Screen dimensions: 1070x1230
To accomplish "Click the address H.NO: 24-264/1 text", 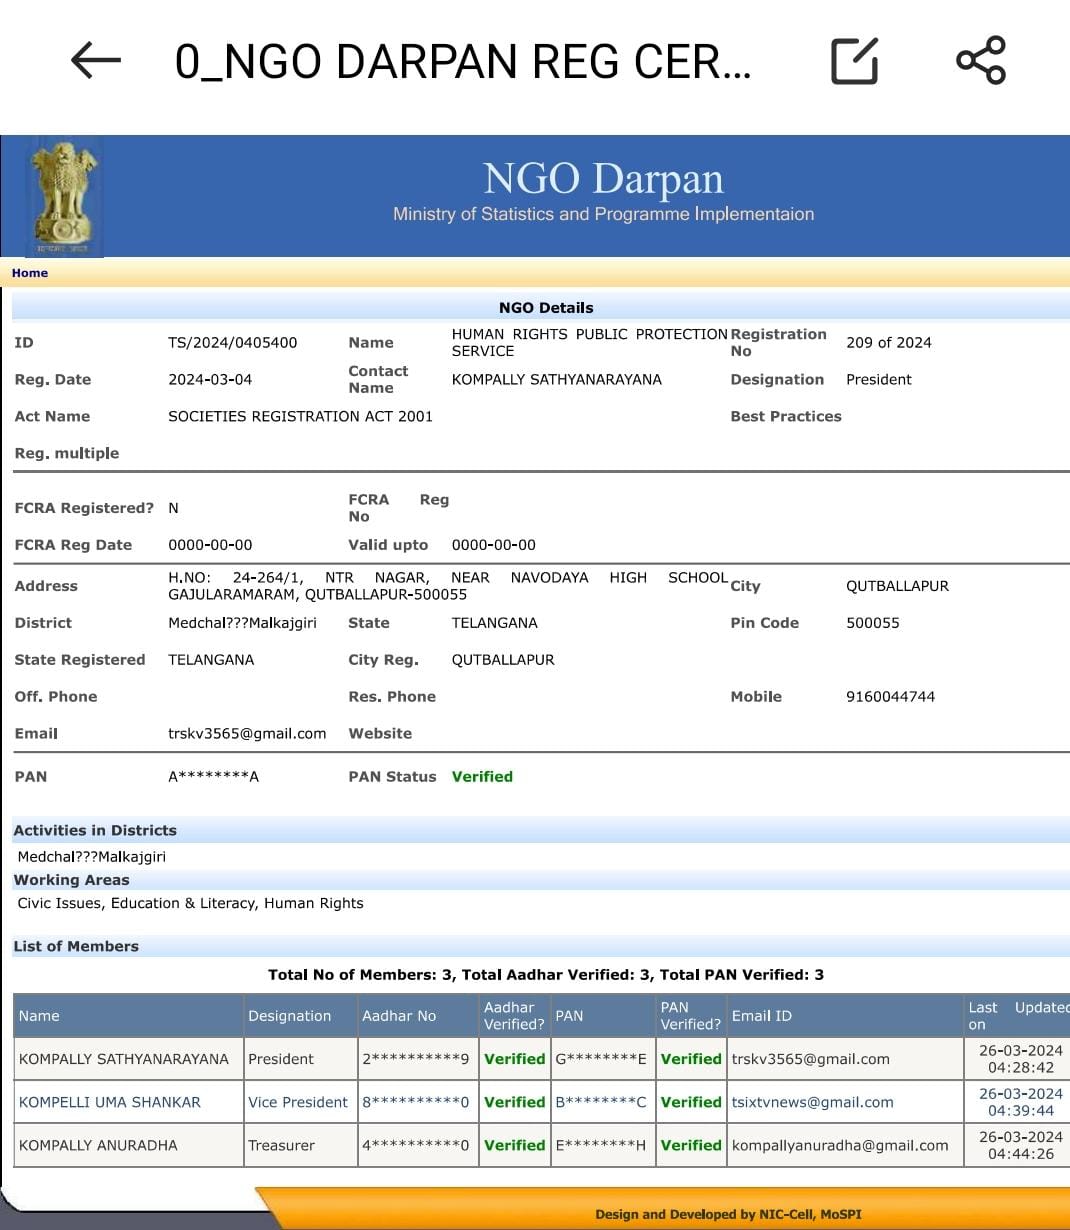I will (448, 586).
